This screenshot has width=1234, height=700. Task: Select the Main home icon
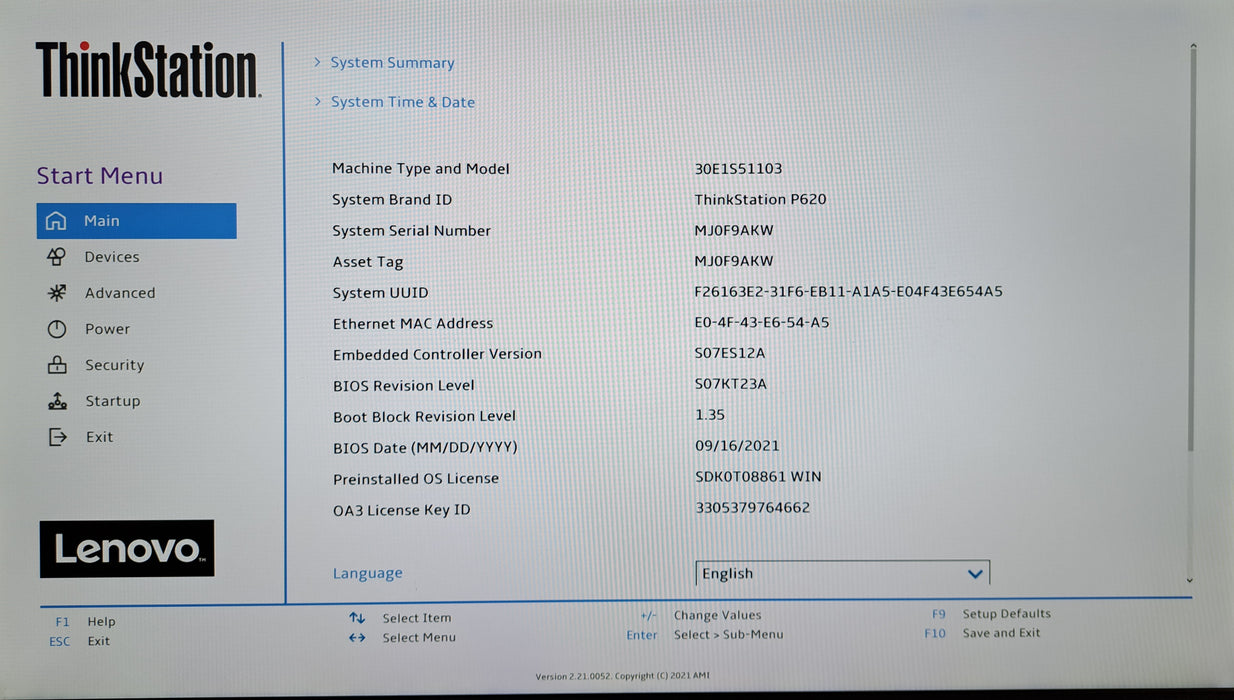pyautogui.click(x=57, y=221)
